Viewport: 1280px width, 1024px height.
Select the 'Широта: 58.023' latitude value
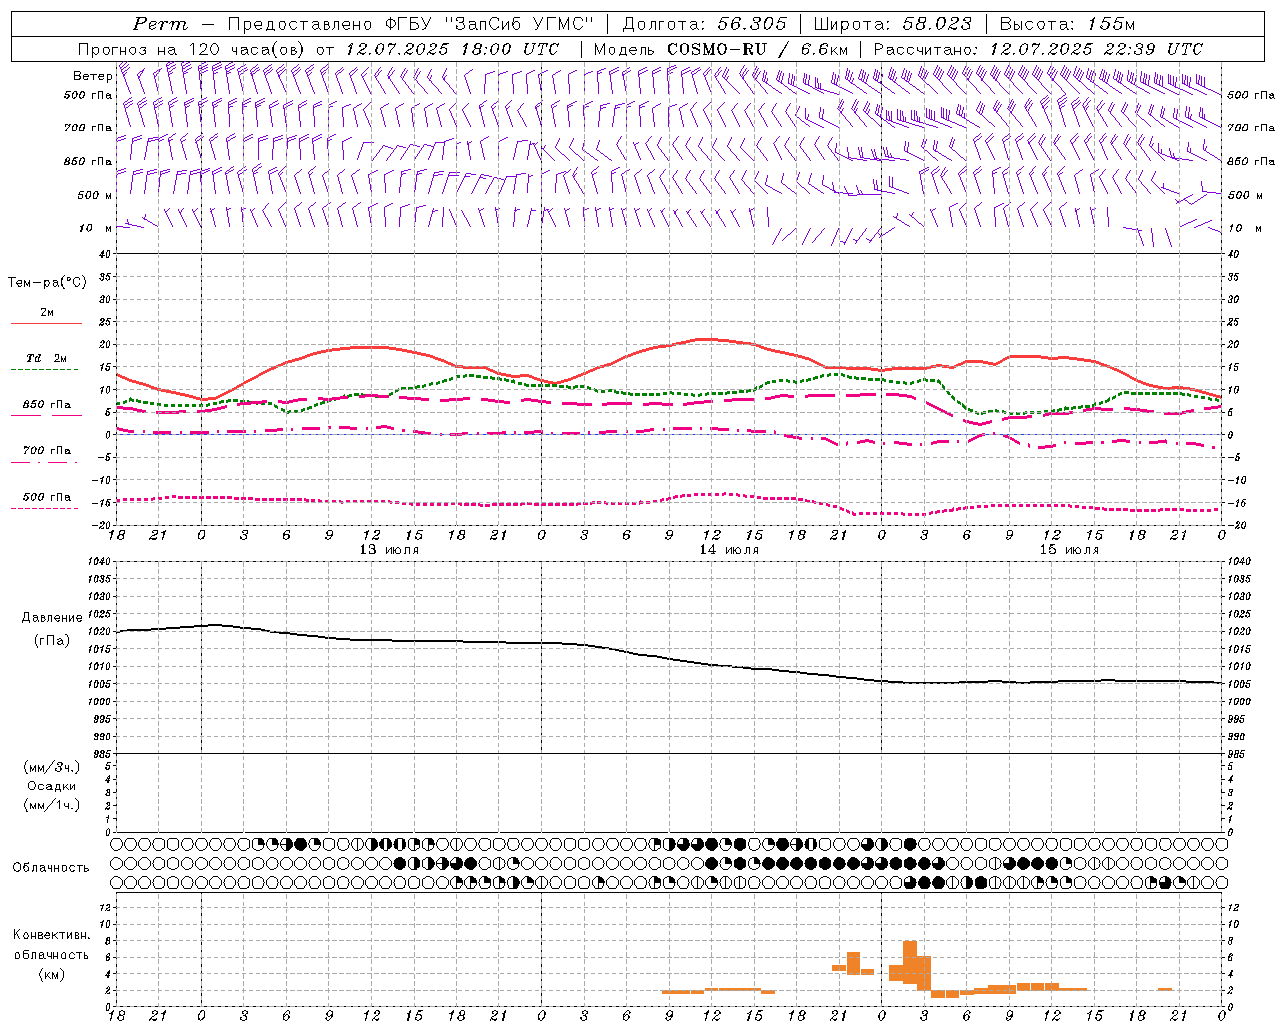(x=892, y=24)
